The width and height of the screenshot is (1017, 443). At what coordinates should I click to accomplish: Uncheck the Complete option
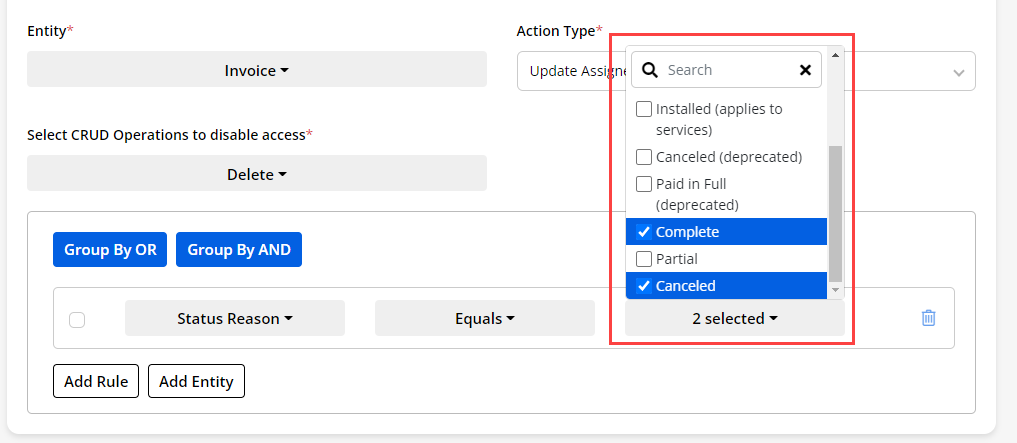[x=645, y=232]
